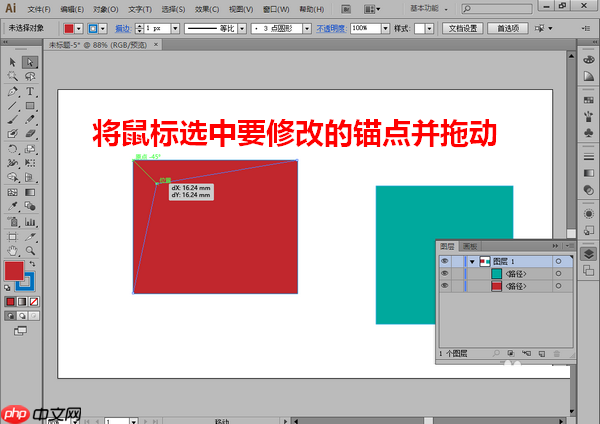Select the Gradient tool
600x424 pixels.
tap(30, 192)
